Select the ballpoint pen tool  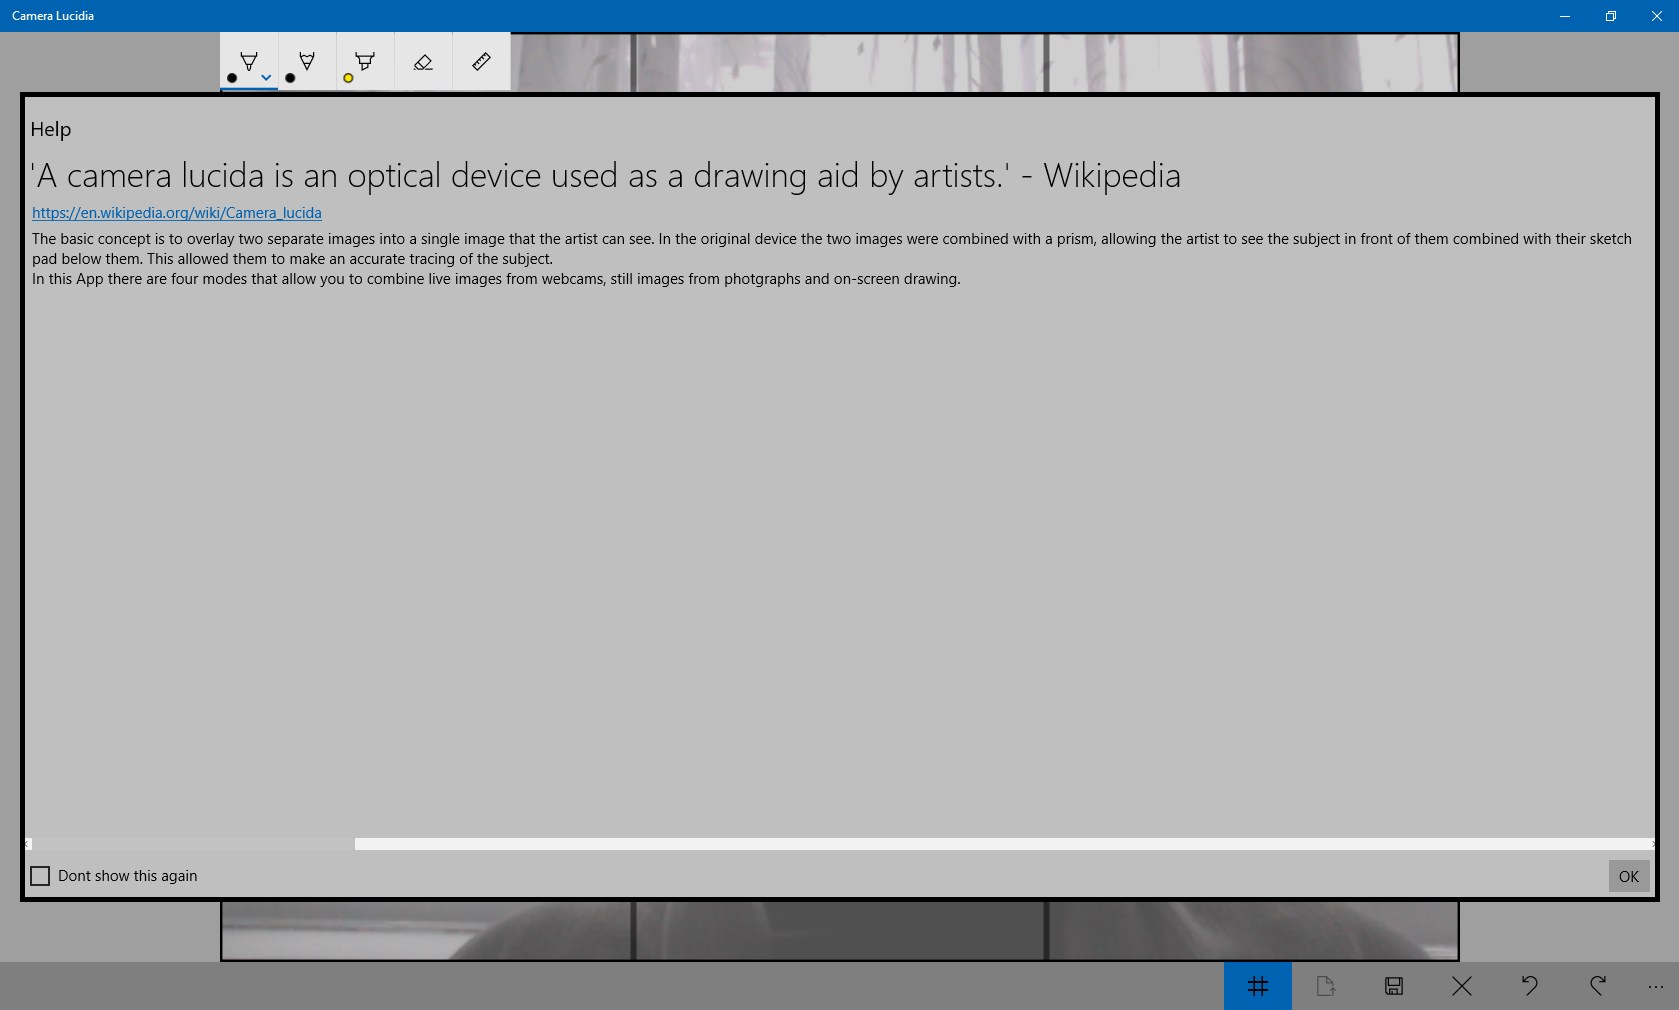pyautogui.click(x=247, y=60)
